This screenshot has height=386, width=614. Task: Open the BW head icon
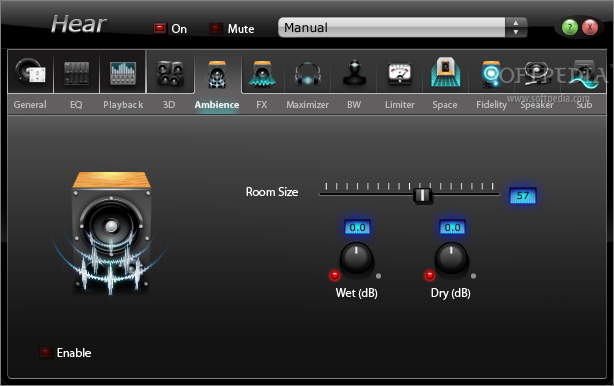click(x=354, y=73)
